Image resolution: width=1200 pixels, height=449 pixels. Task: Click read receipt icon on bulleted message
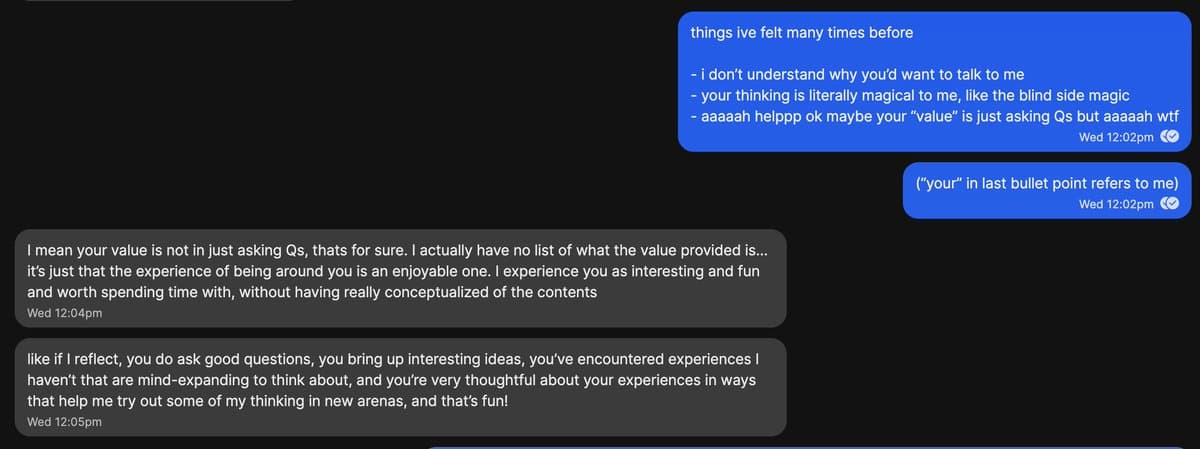pos(1169,137)
